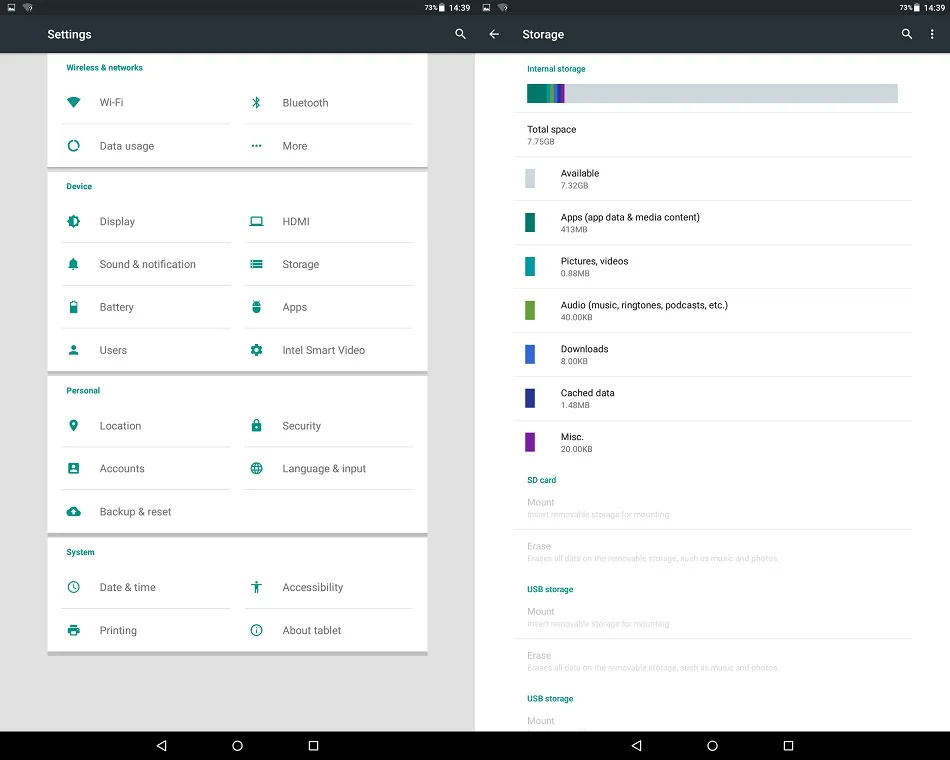Tap Erase under SD card
The width and height of the screenshot is (950, 760).
point(712,552)
